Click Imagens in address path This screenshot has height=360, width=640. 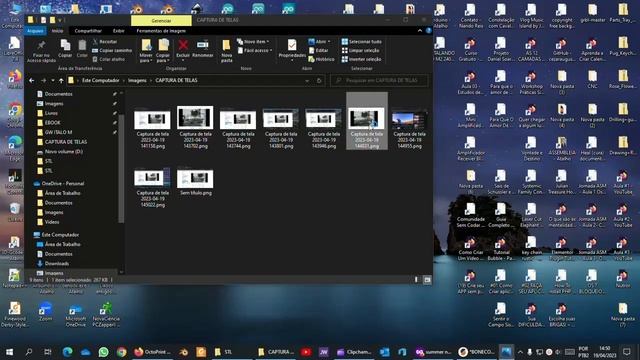[137, 81]
